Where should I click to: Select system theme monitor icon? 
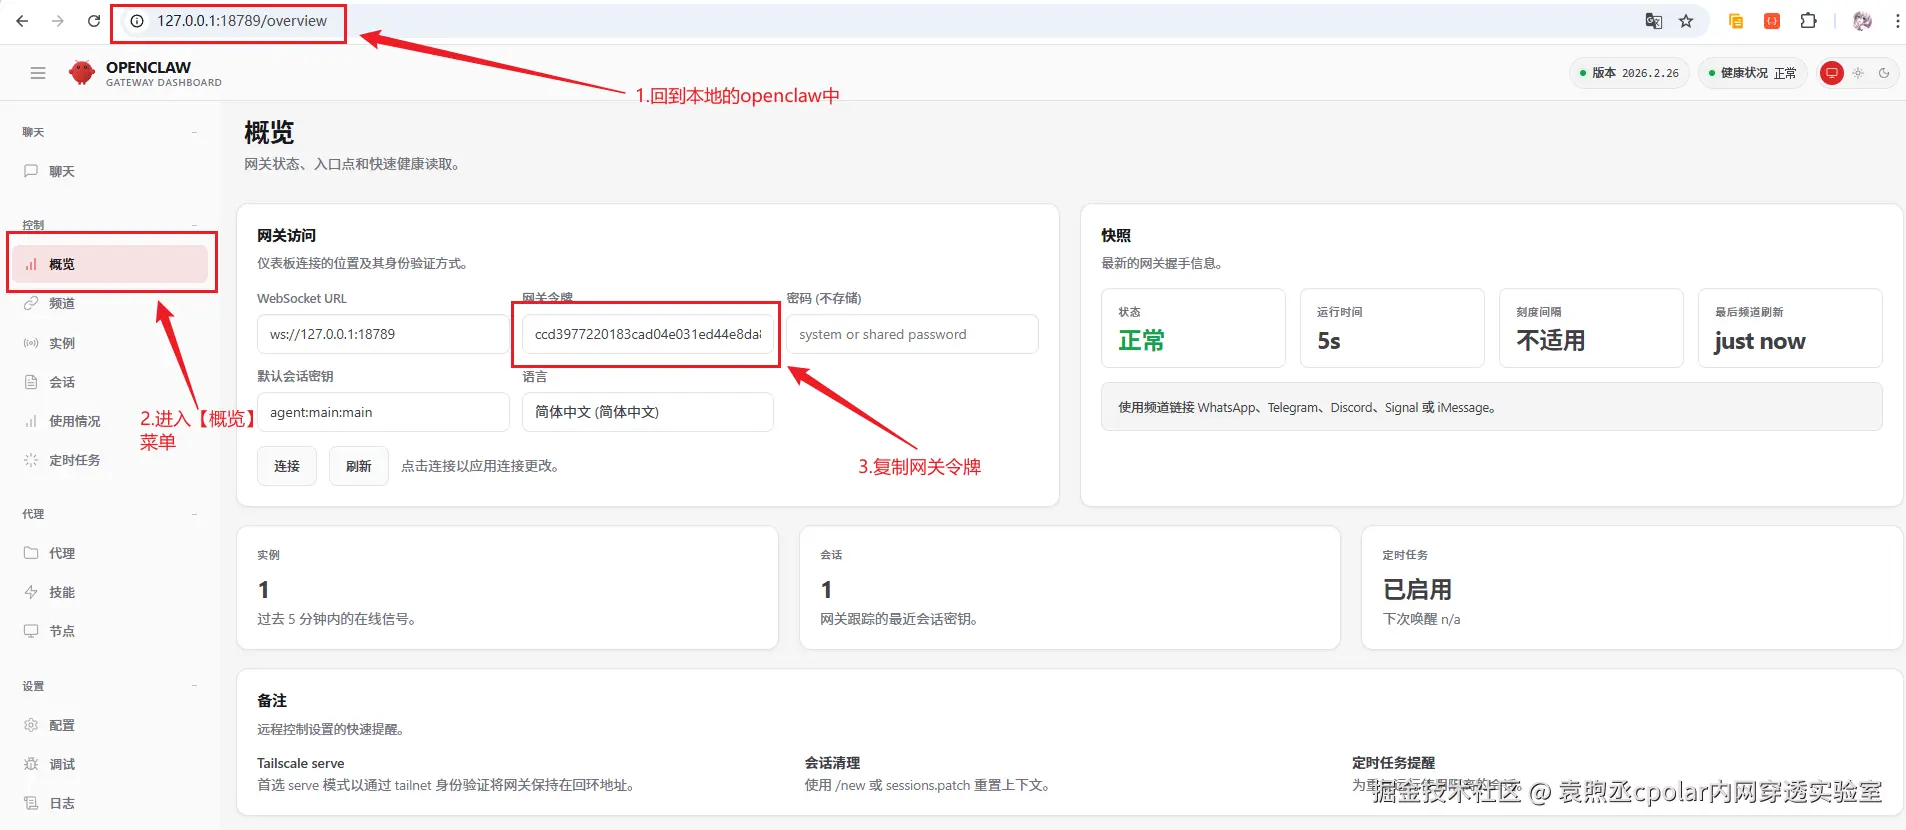click(x=1832, y=73)
